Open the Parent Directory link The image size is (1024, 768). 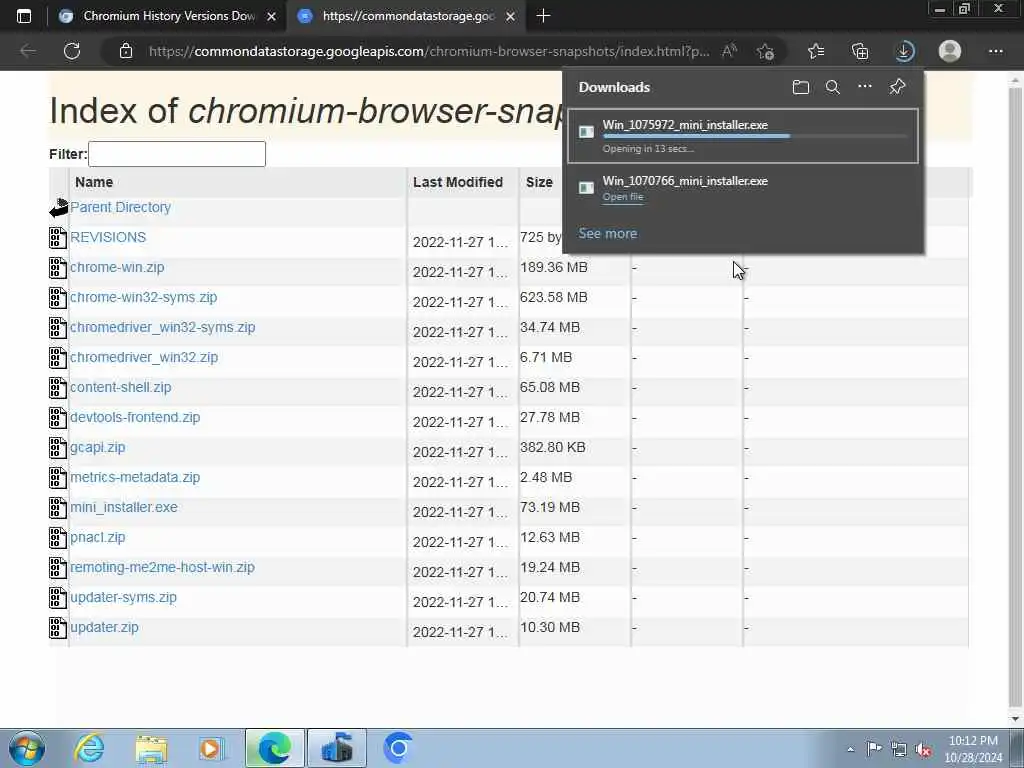[x=121, y=207]
